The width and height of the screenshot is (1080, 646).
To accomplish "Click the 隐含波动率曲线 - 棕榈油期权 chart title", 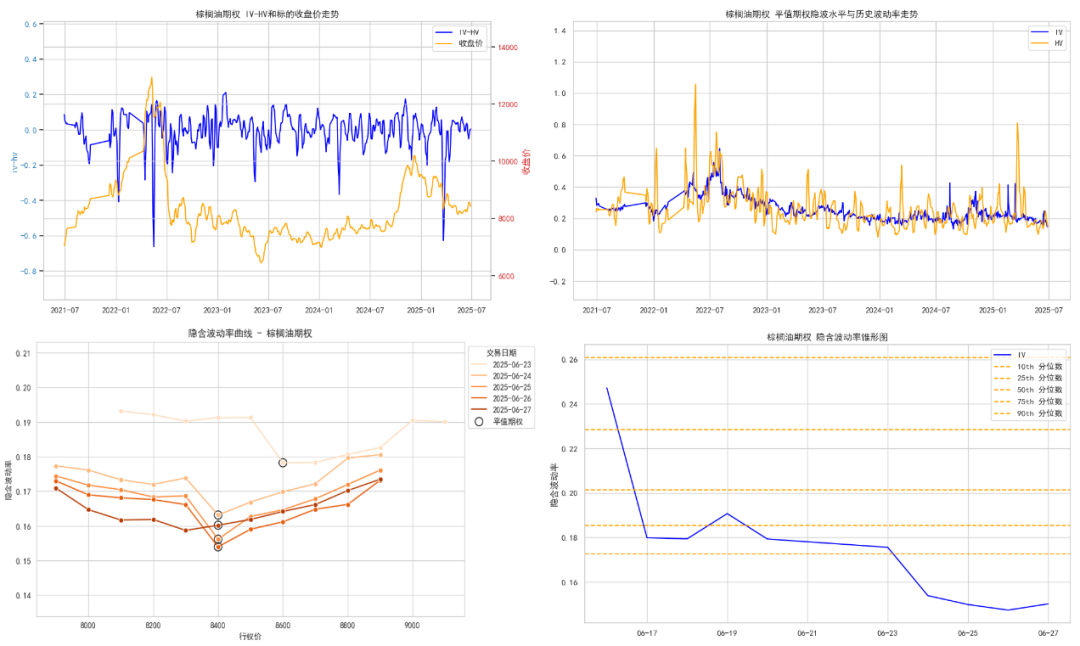I will [x=250, y=333].
